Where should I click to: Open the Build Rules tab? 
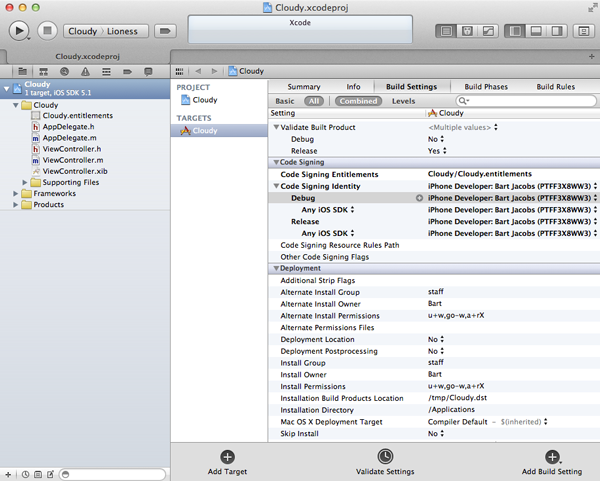(556, 87)
